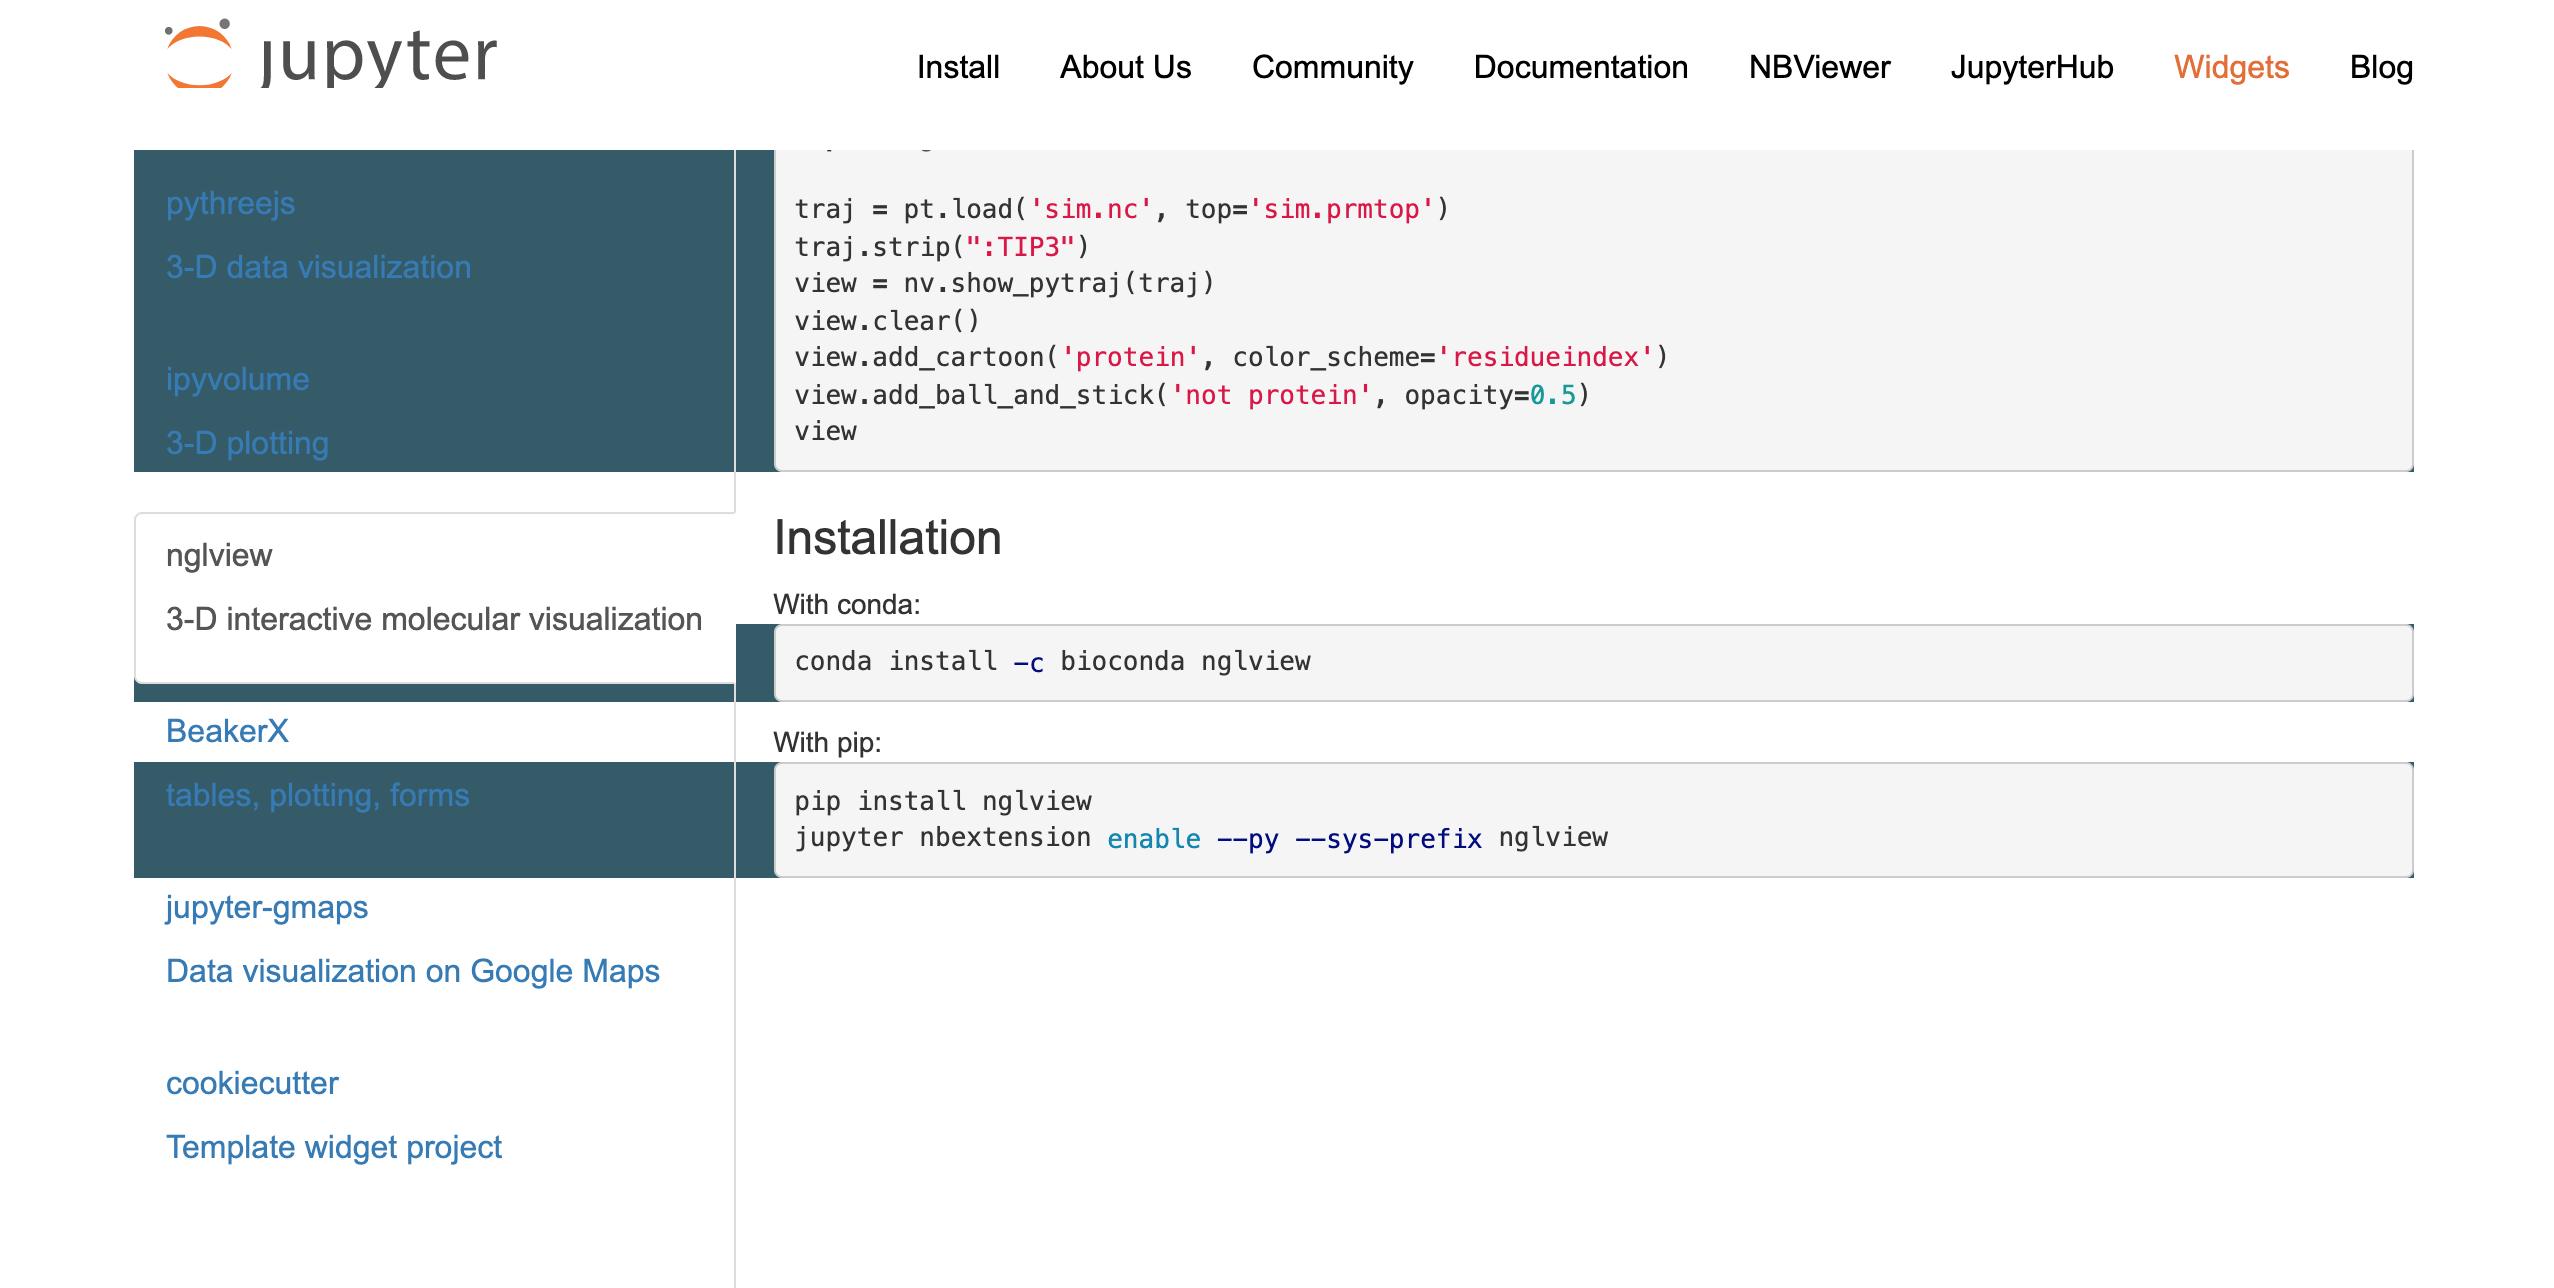The width and height of the screenshot is (2554, 1288).
Task: Open the BeakerX widget page
Action: 227,731
